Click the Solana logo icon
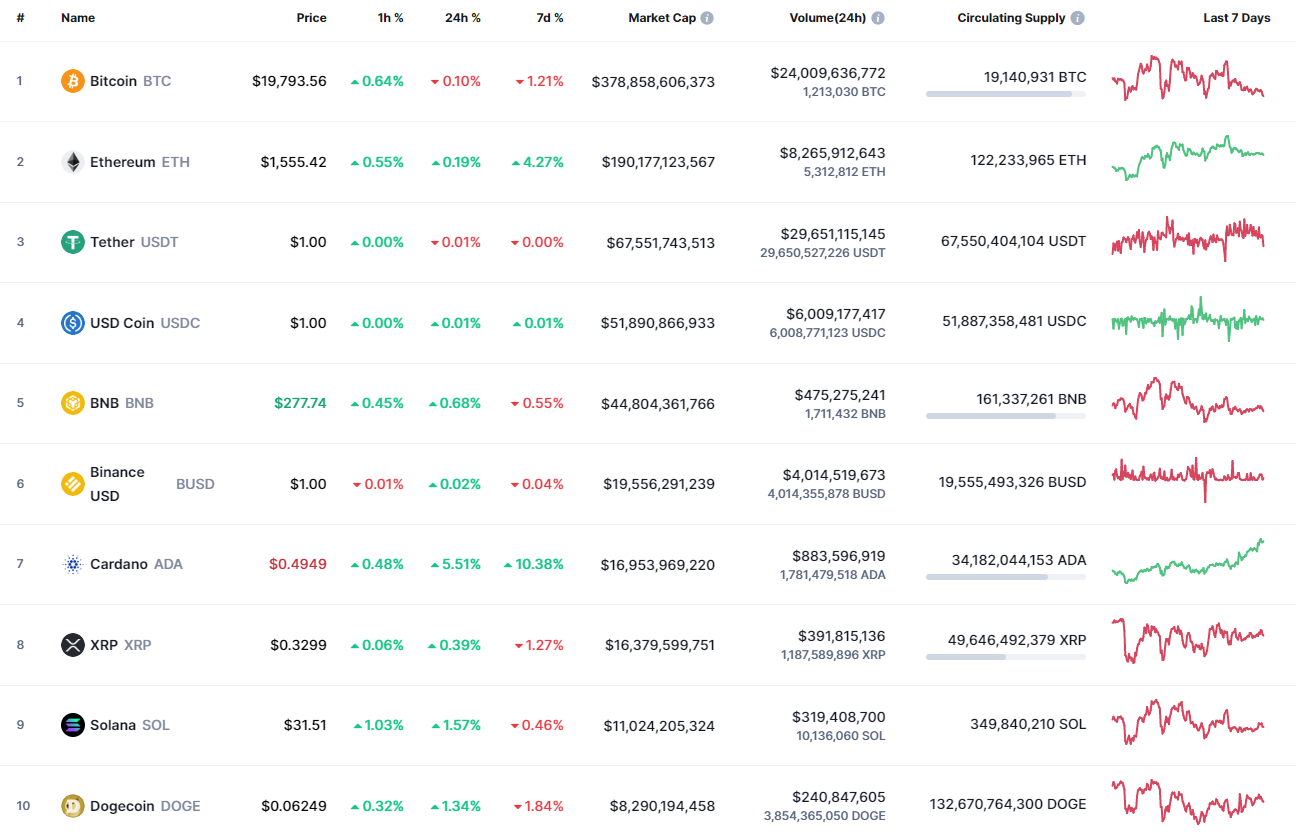1296x838 pixels. pyautogui.click(x=71, y=725)
